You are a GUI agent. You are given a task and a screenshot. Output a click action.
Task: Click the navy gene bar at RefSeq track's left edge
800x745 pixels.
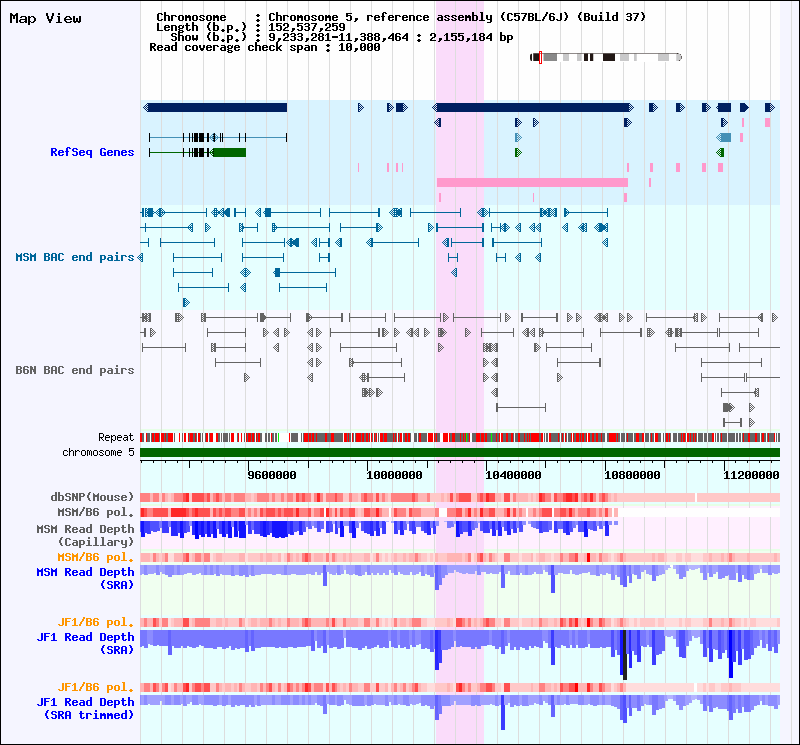pyautogui.click(x=215, y=107)
